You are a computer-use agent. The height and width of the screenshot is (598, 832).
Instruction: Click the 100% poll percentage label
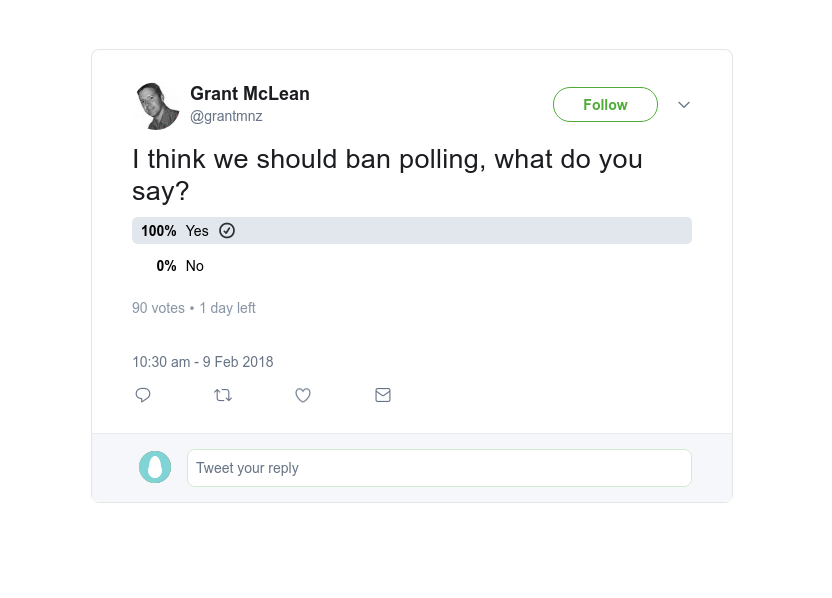tap(158, 231)
